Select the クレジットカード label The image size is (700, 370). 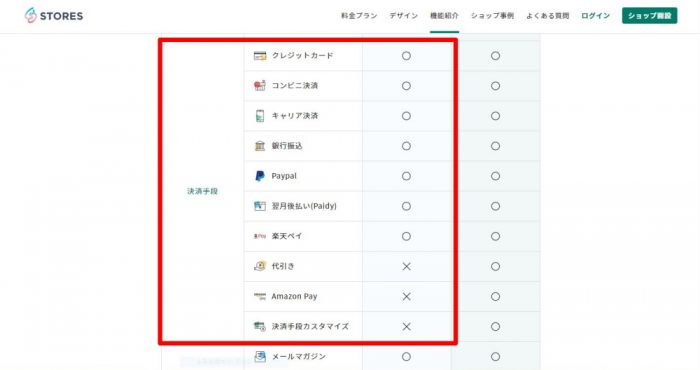[302, 56]
